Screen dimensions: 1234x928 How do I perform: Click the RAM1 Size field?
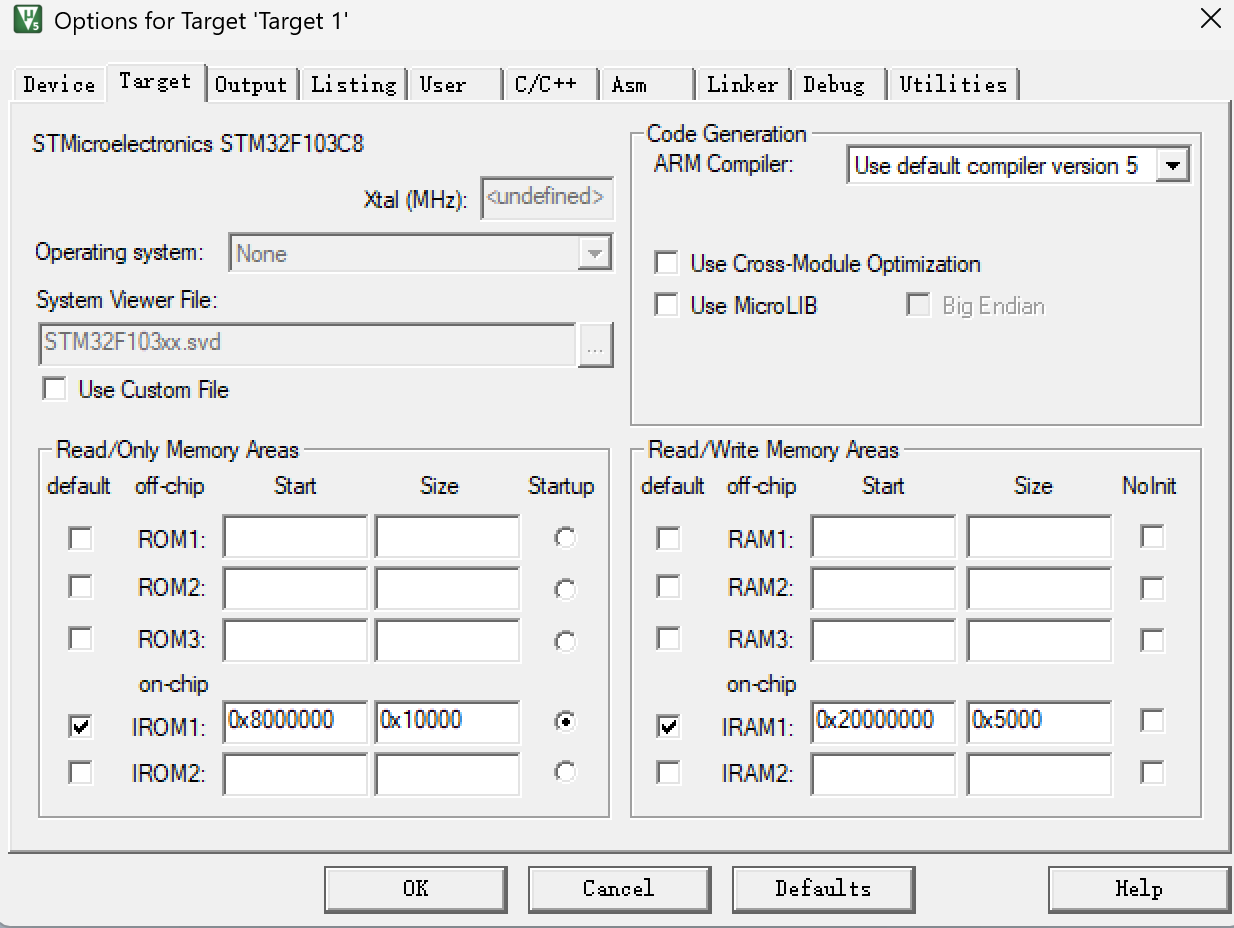(1039, 537)
